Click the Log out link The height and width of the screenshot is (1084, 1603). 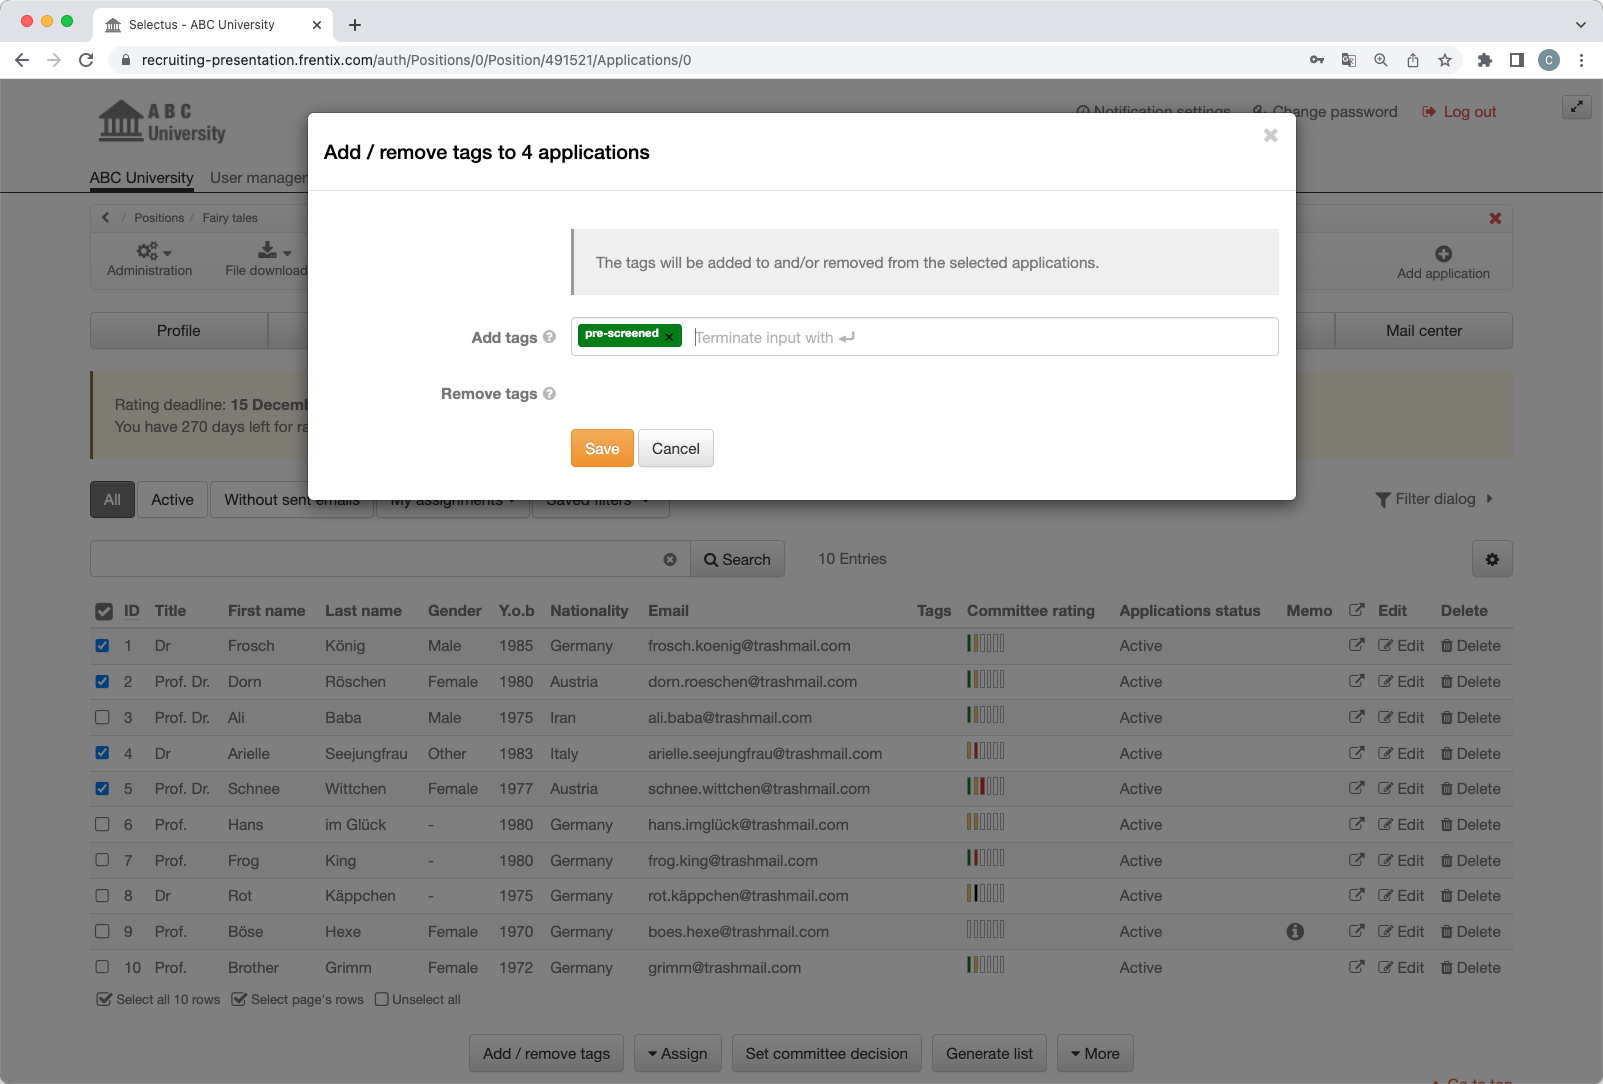click(1459, 112)
